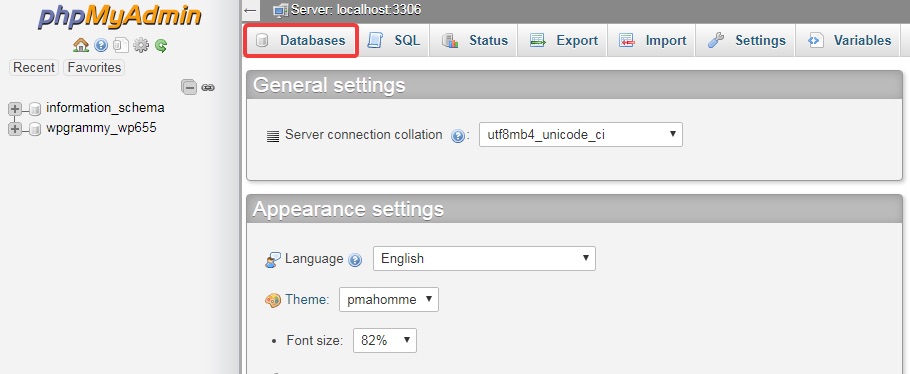Open the Home icon in the sidebar
The image size is (910, 374).
pyautogui.click(x=81, y=45)
